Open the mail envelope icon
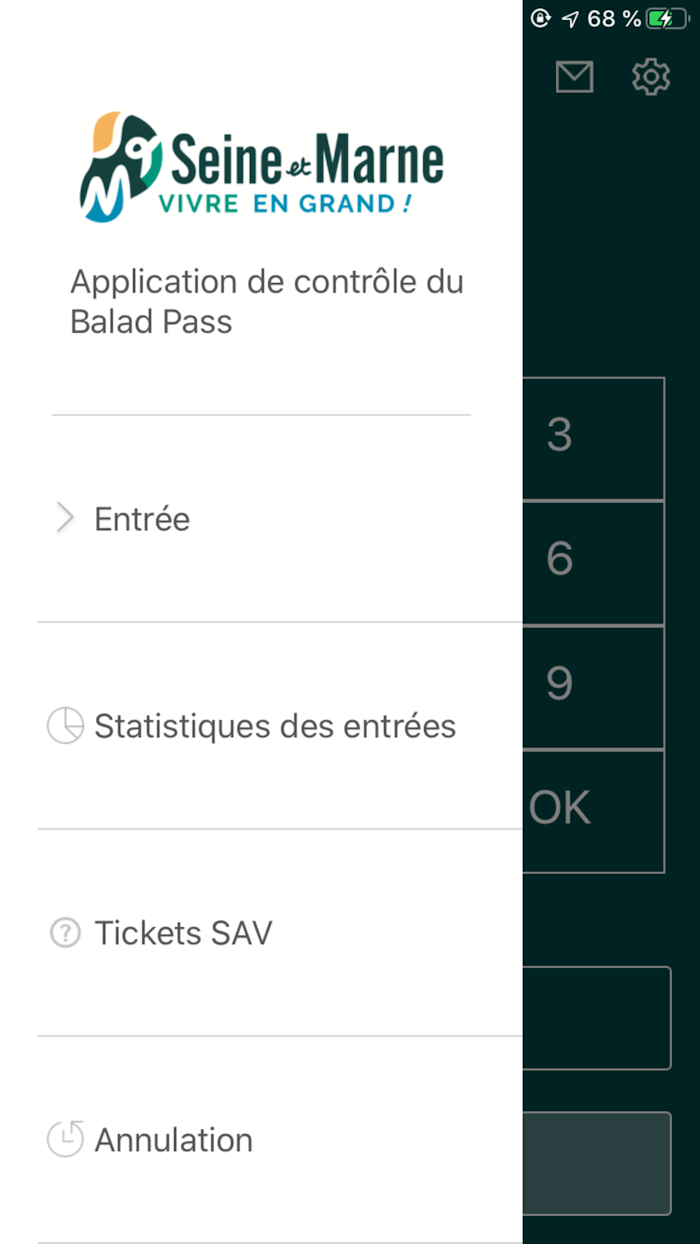The image size is (700, 1244). (574, 76)
